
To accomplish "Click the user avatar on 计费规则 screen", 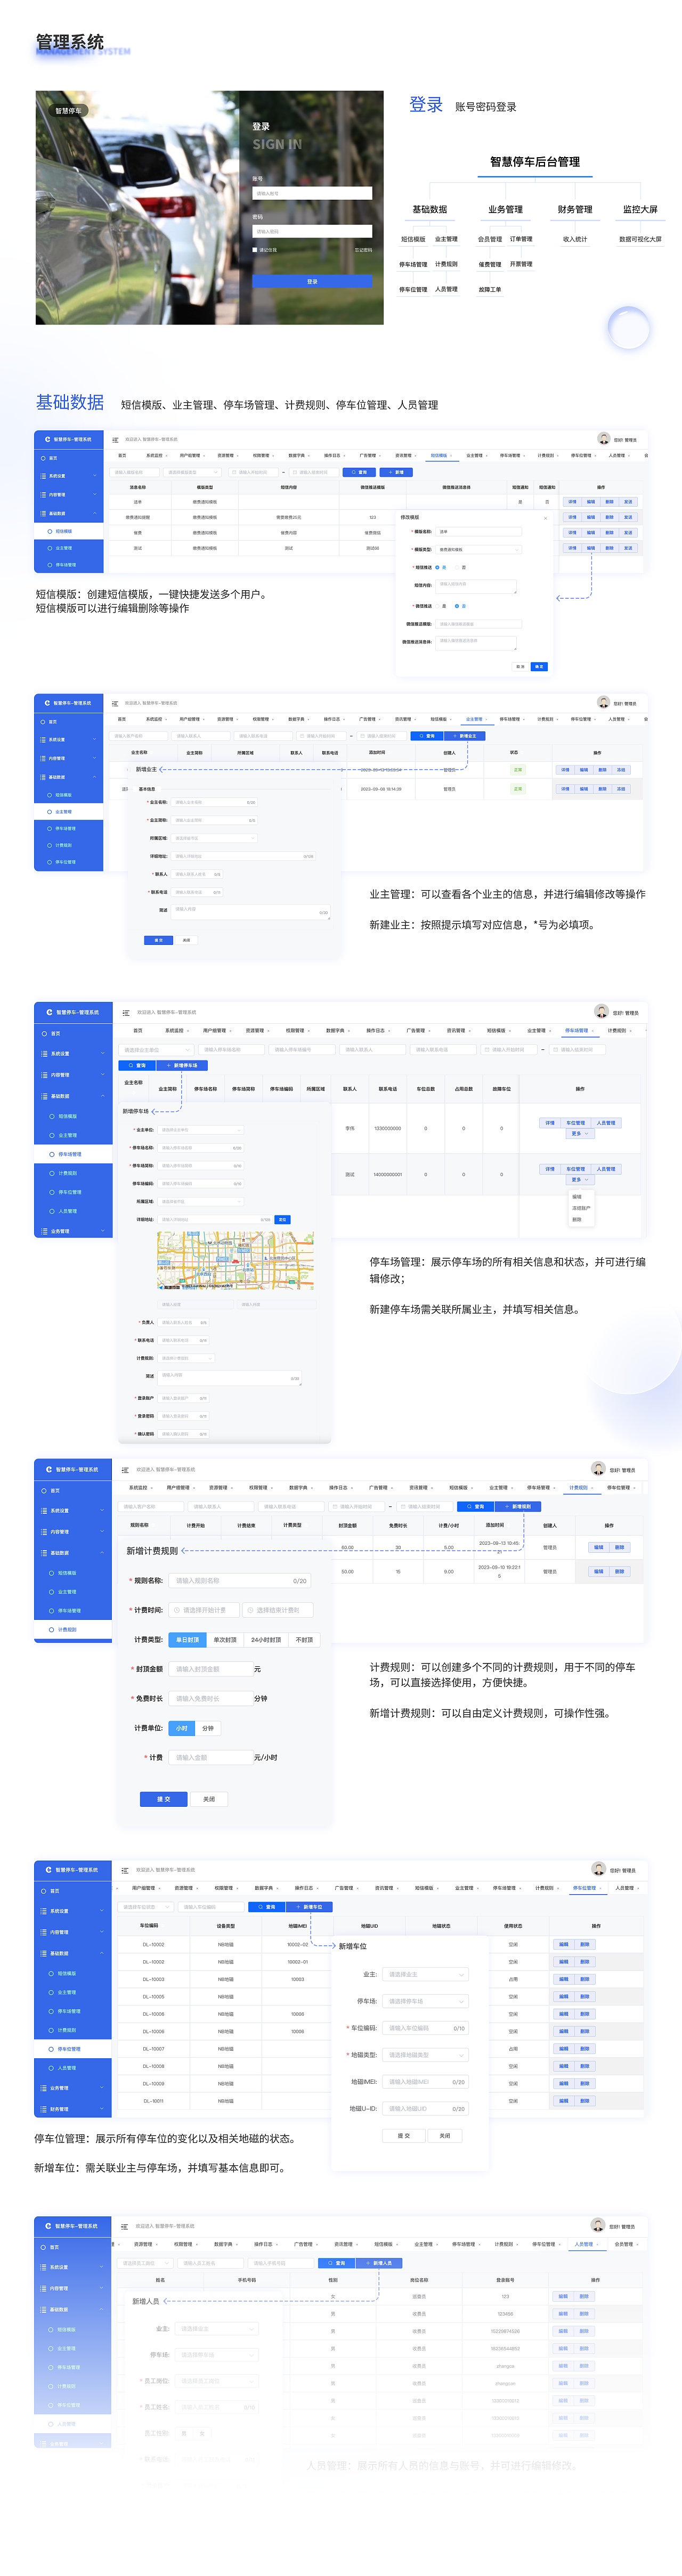I will click(598, 1468).
